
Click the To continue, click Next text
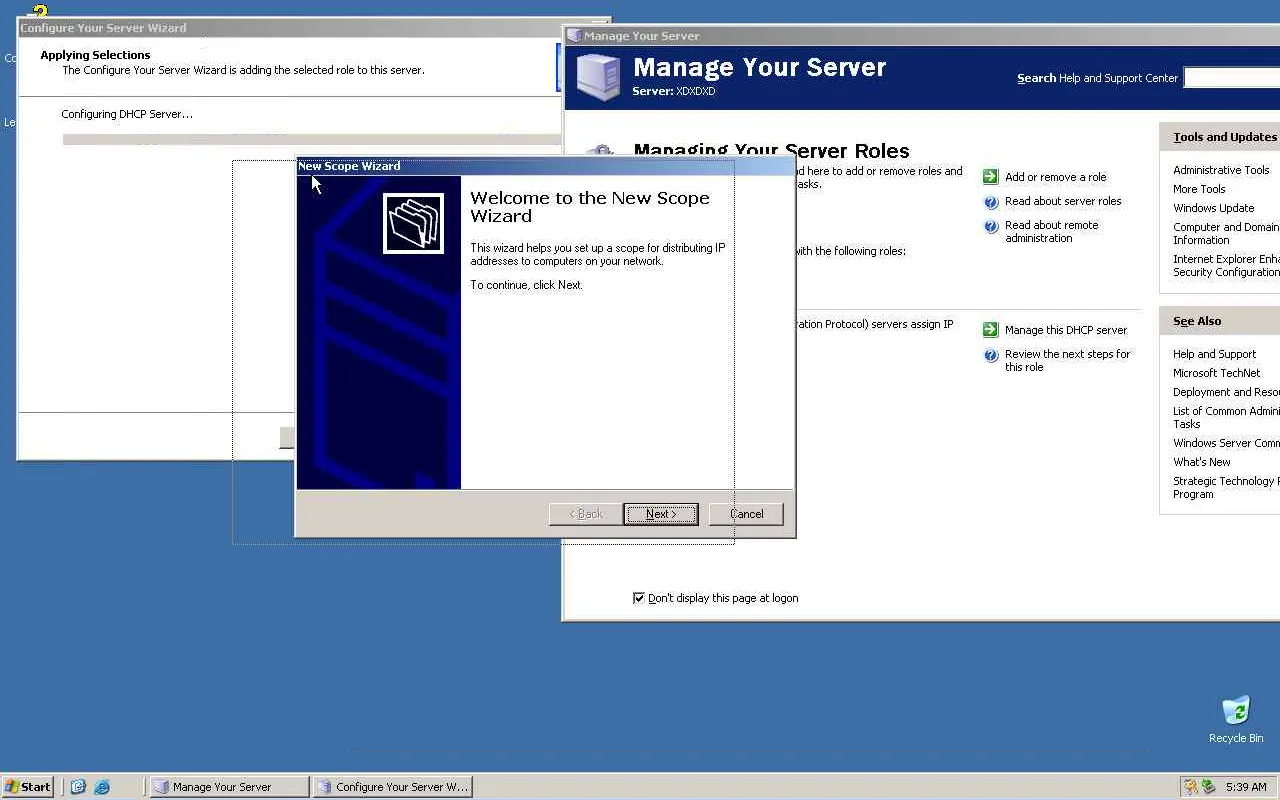(526, 285)
